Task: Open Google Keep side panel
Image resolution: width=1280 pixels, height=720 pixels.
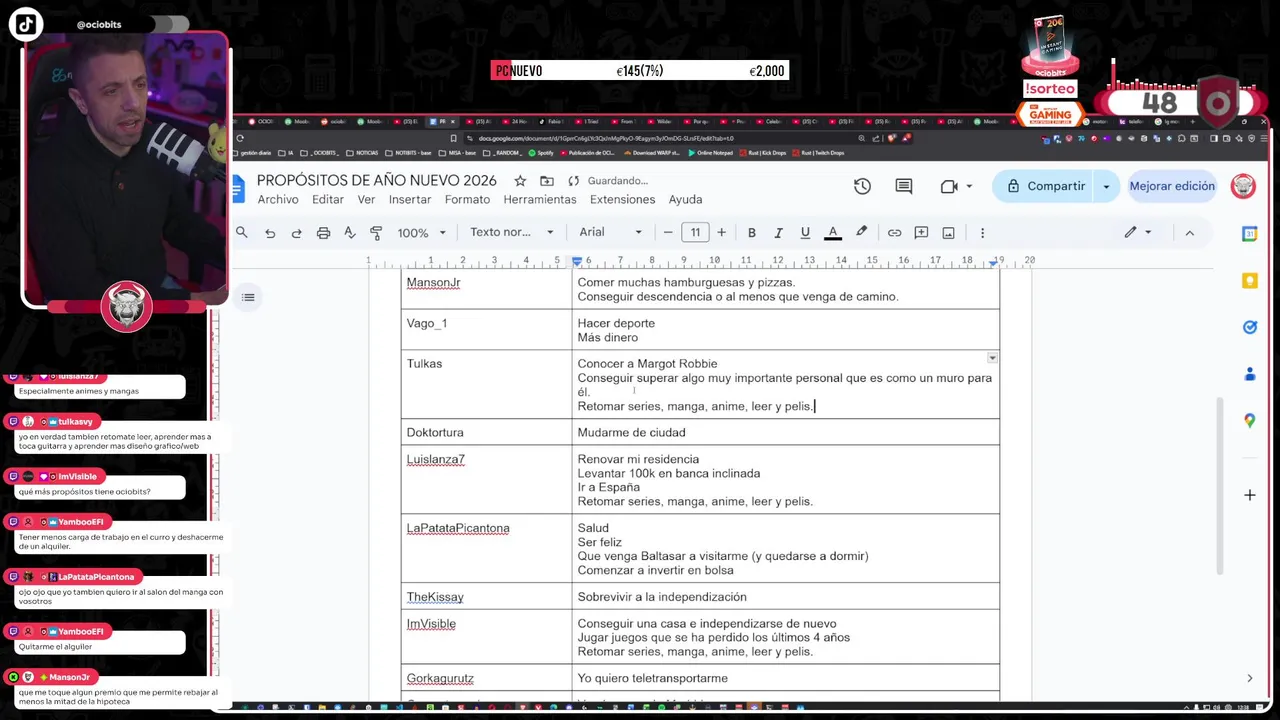Action: pyautogui.click(x=1249, y=281)
